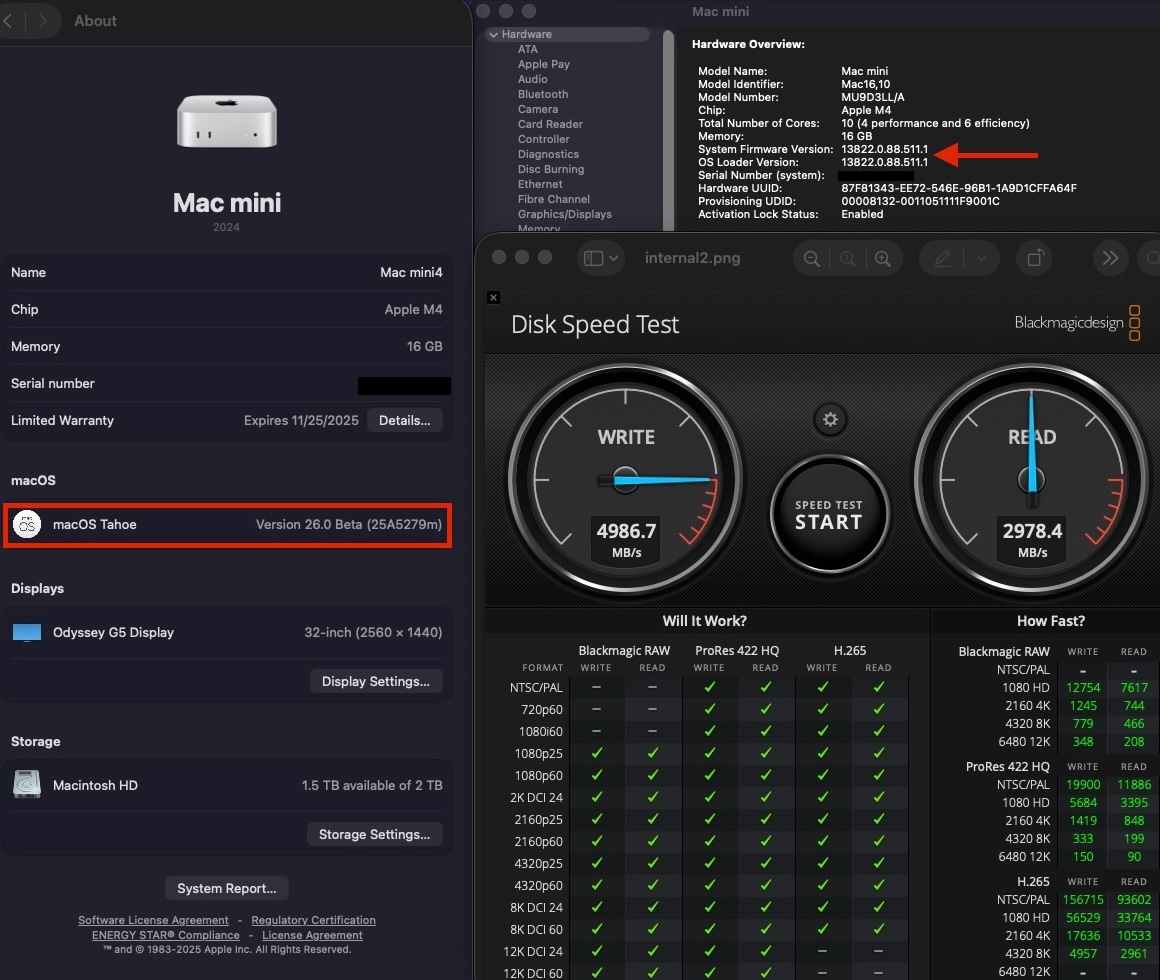Select Card Reader in Hardware list
Viewport: 1160px width, 980px height.
pyautogui.click(x=550, y=124)
